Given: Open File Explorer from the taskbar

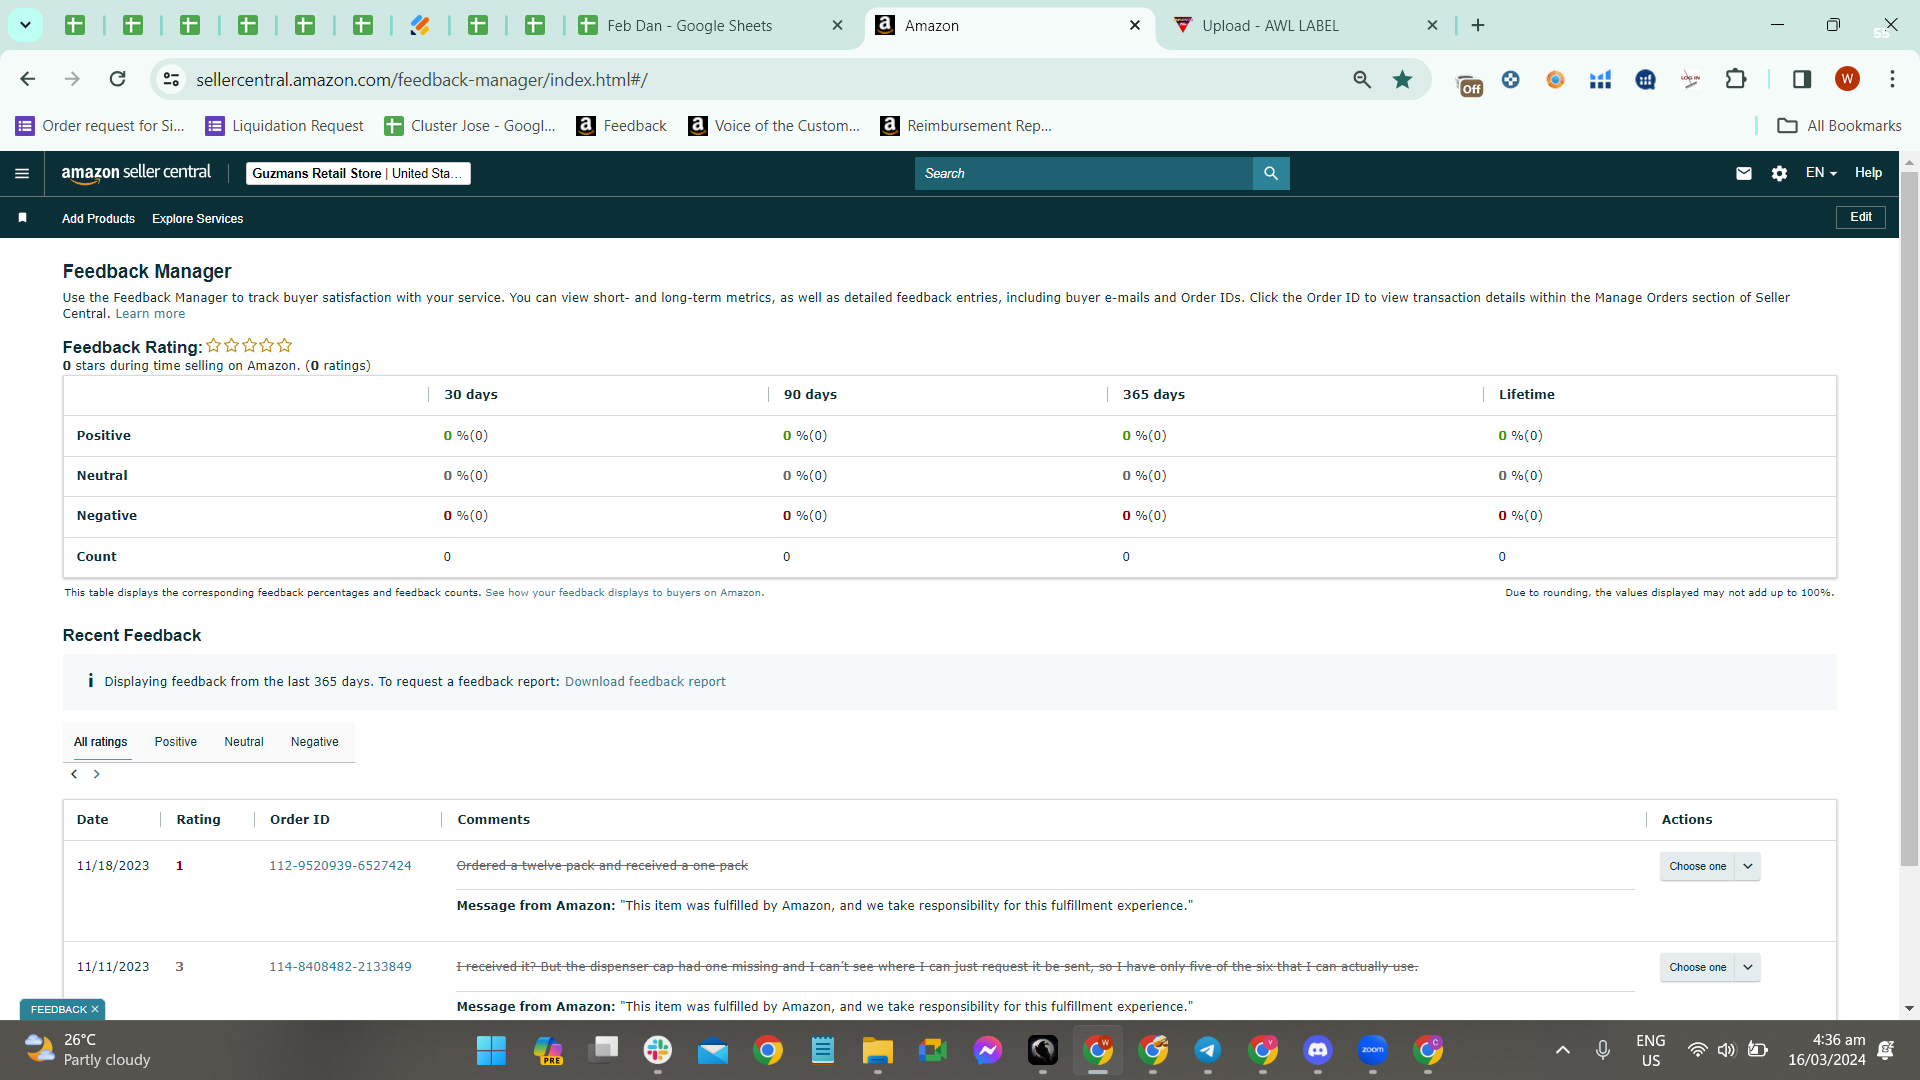Looking at the screenshot, I should [878, 1050].
